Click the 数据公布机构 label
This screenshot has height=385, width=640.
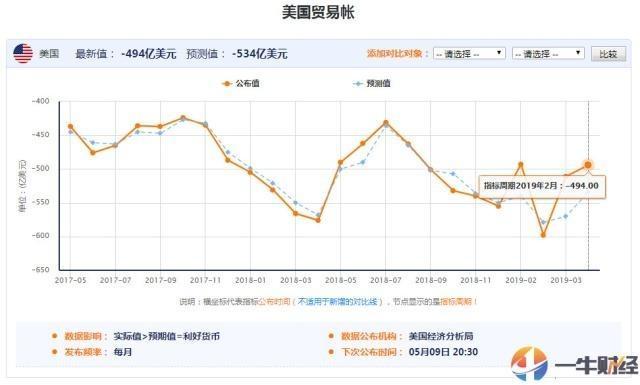[x=372, y=336]
